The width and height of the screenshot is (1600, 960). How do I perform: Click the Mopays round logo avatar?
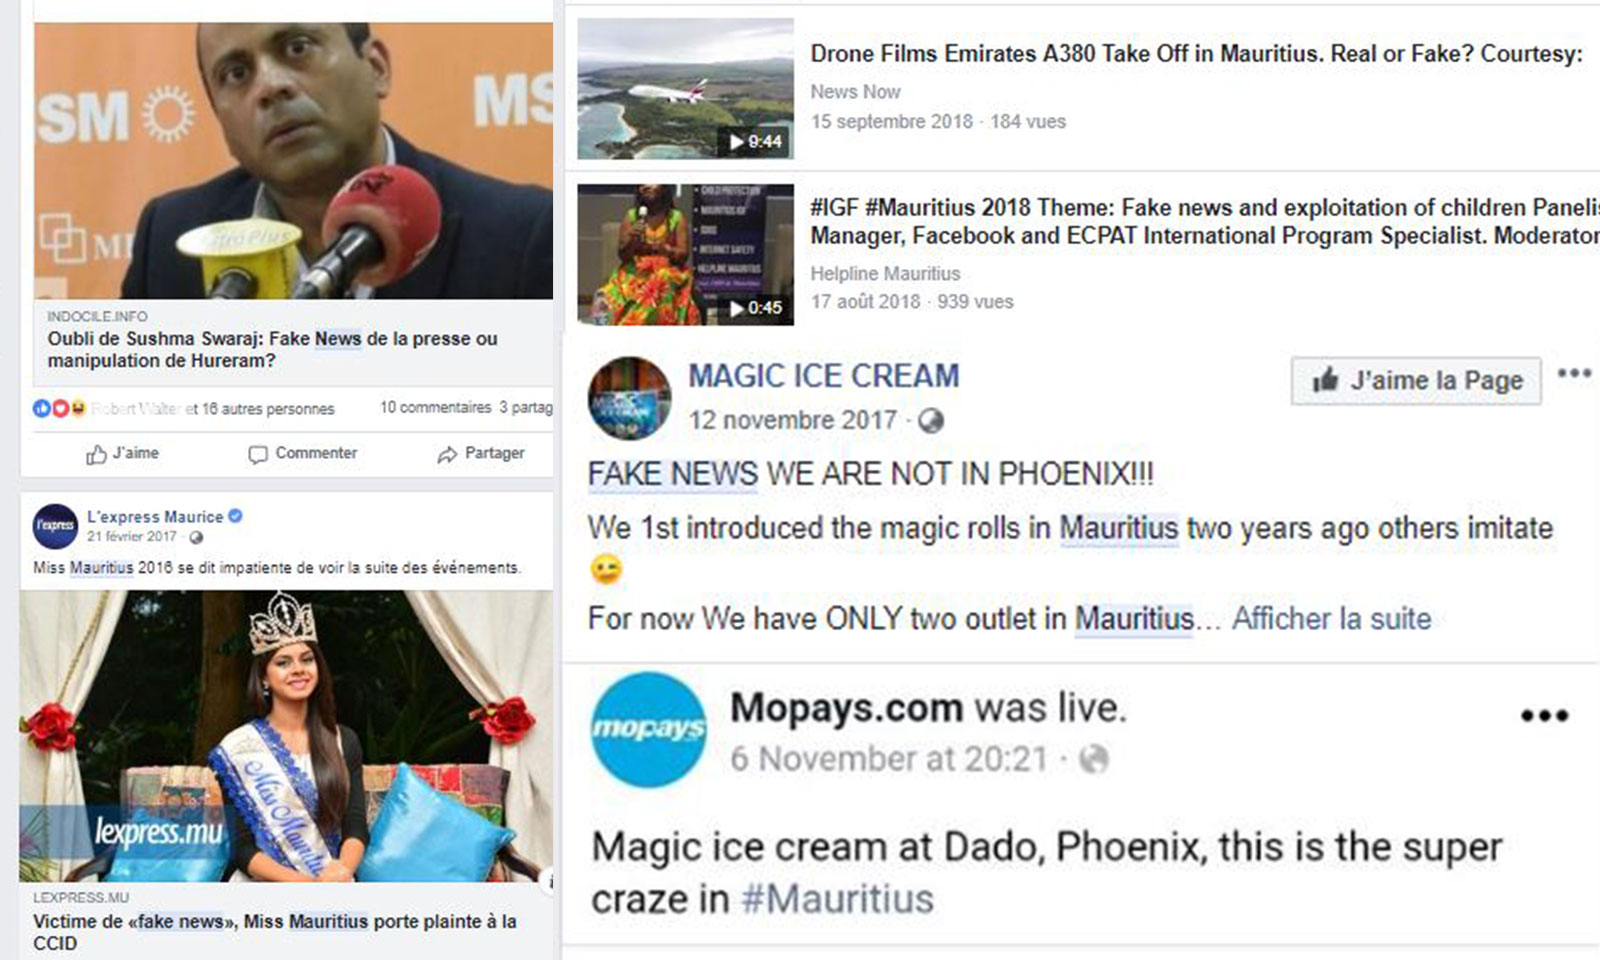648,730
